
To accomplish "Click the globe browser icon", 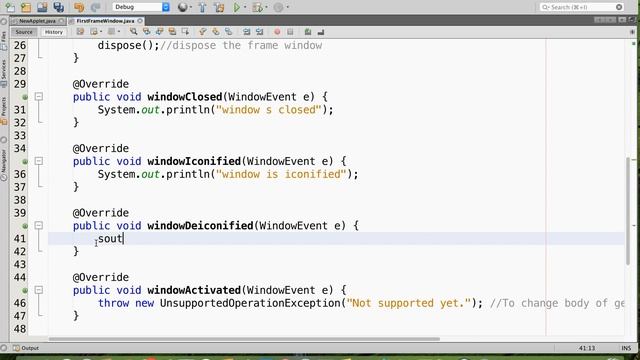I will (182, 7).
